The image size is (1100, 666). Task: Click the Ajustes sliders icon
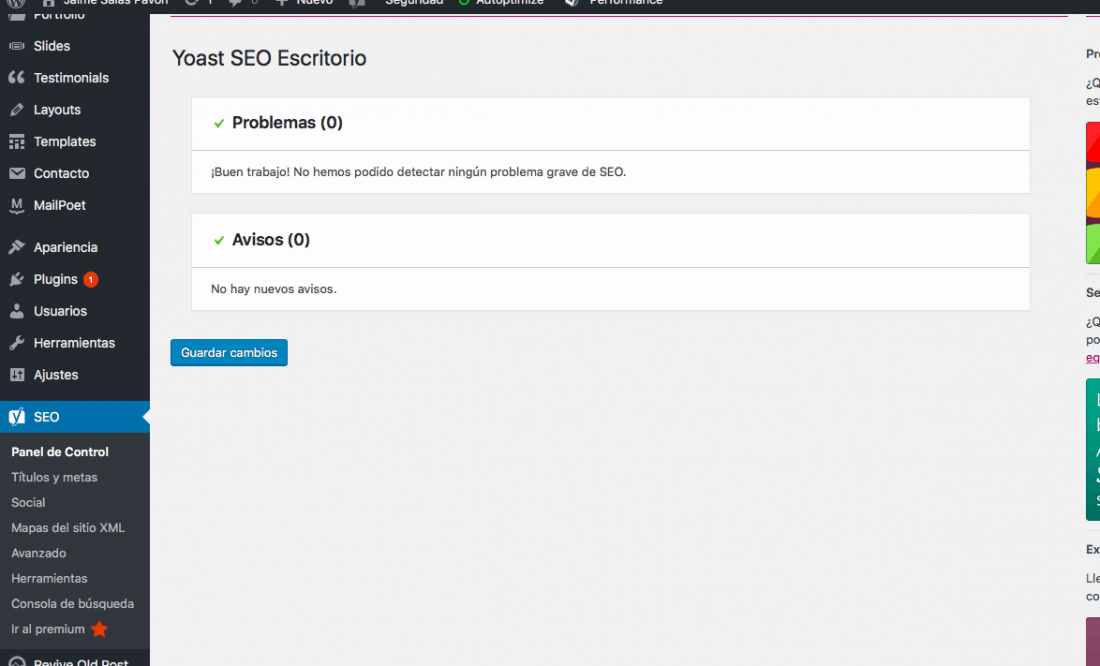coord(17,375)
